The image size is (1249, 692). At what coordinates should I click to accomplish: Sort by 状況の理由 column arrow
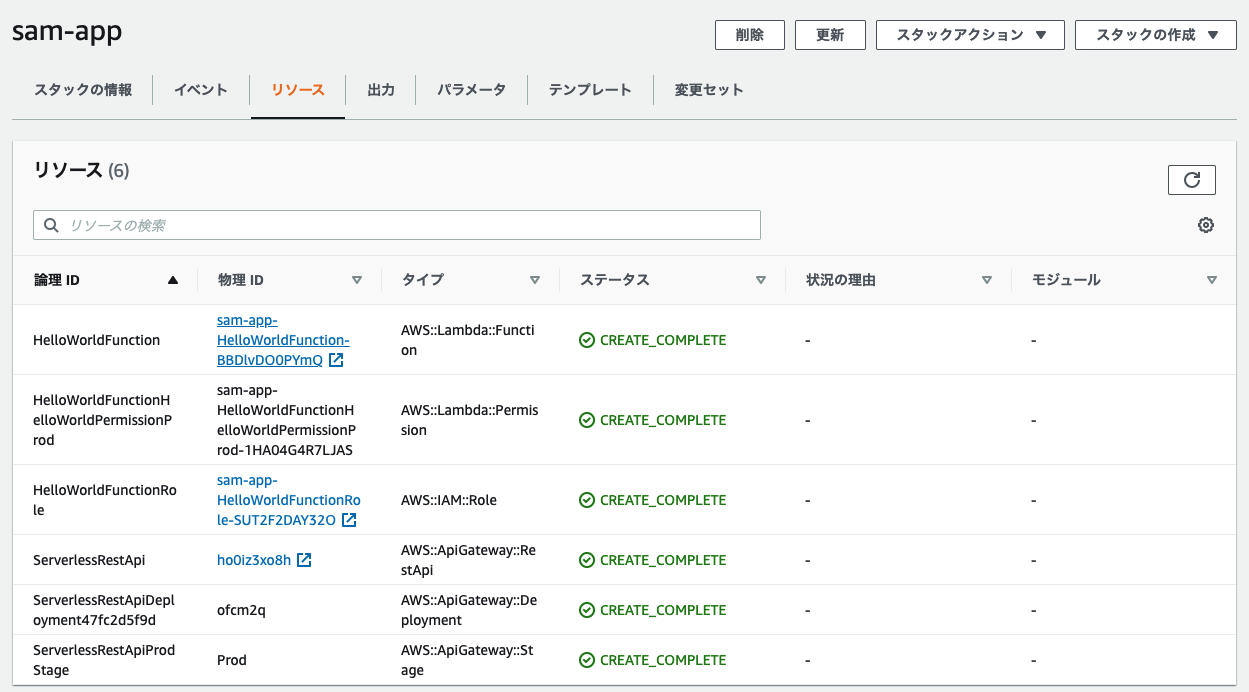pyautogui.click(x=987, y=280)
